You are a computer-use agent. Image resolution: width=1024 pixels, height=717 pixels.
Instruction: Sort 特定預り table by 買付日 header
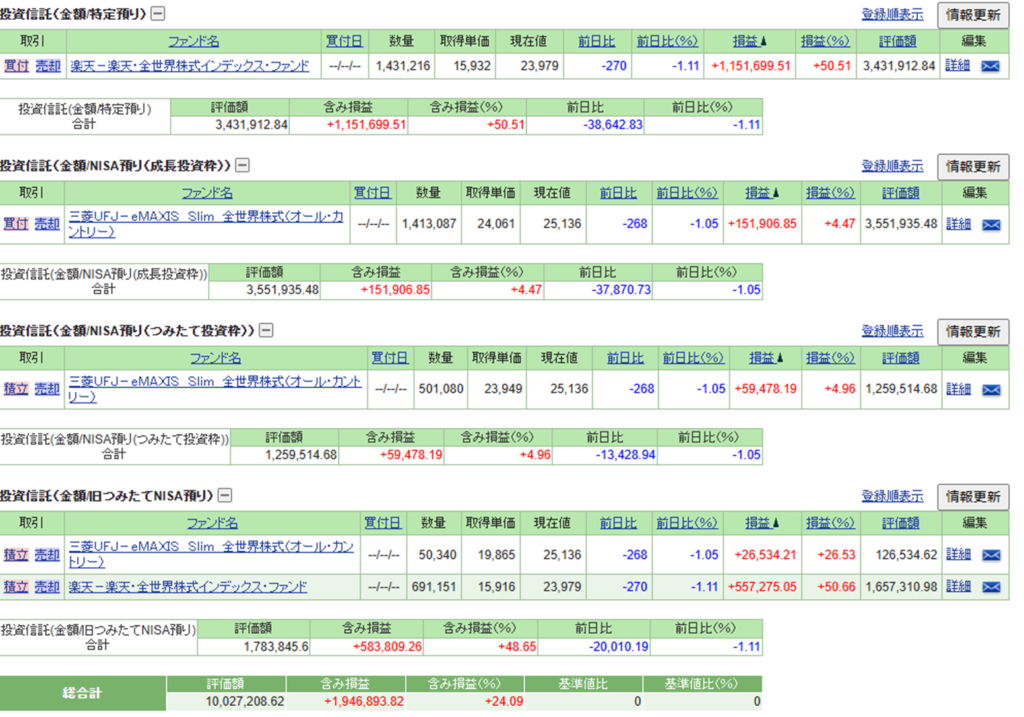(344, 41)
